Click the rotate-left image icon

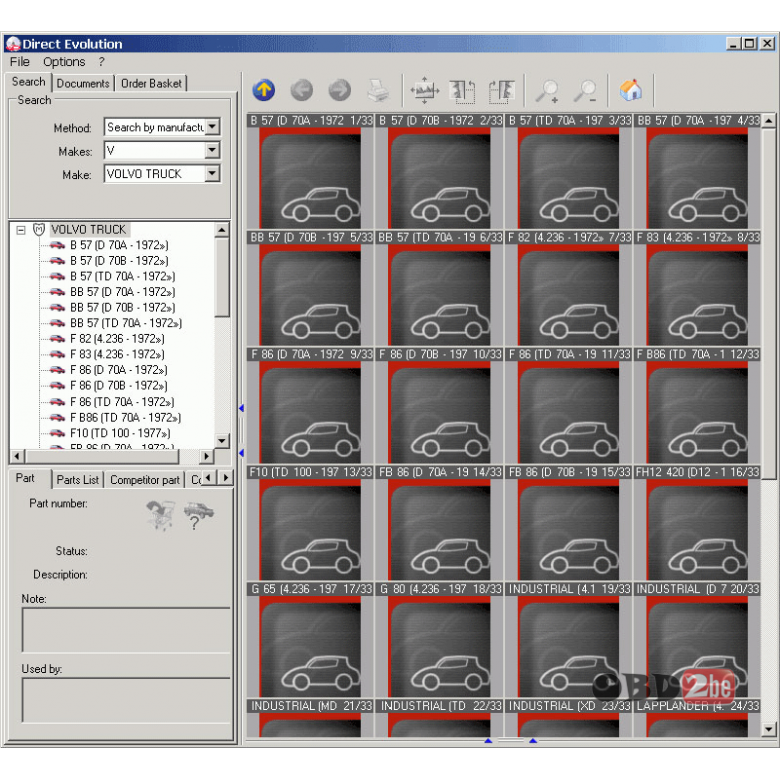pos(462,92)
